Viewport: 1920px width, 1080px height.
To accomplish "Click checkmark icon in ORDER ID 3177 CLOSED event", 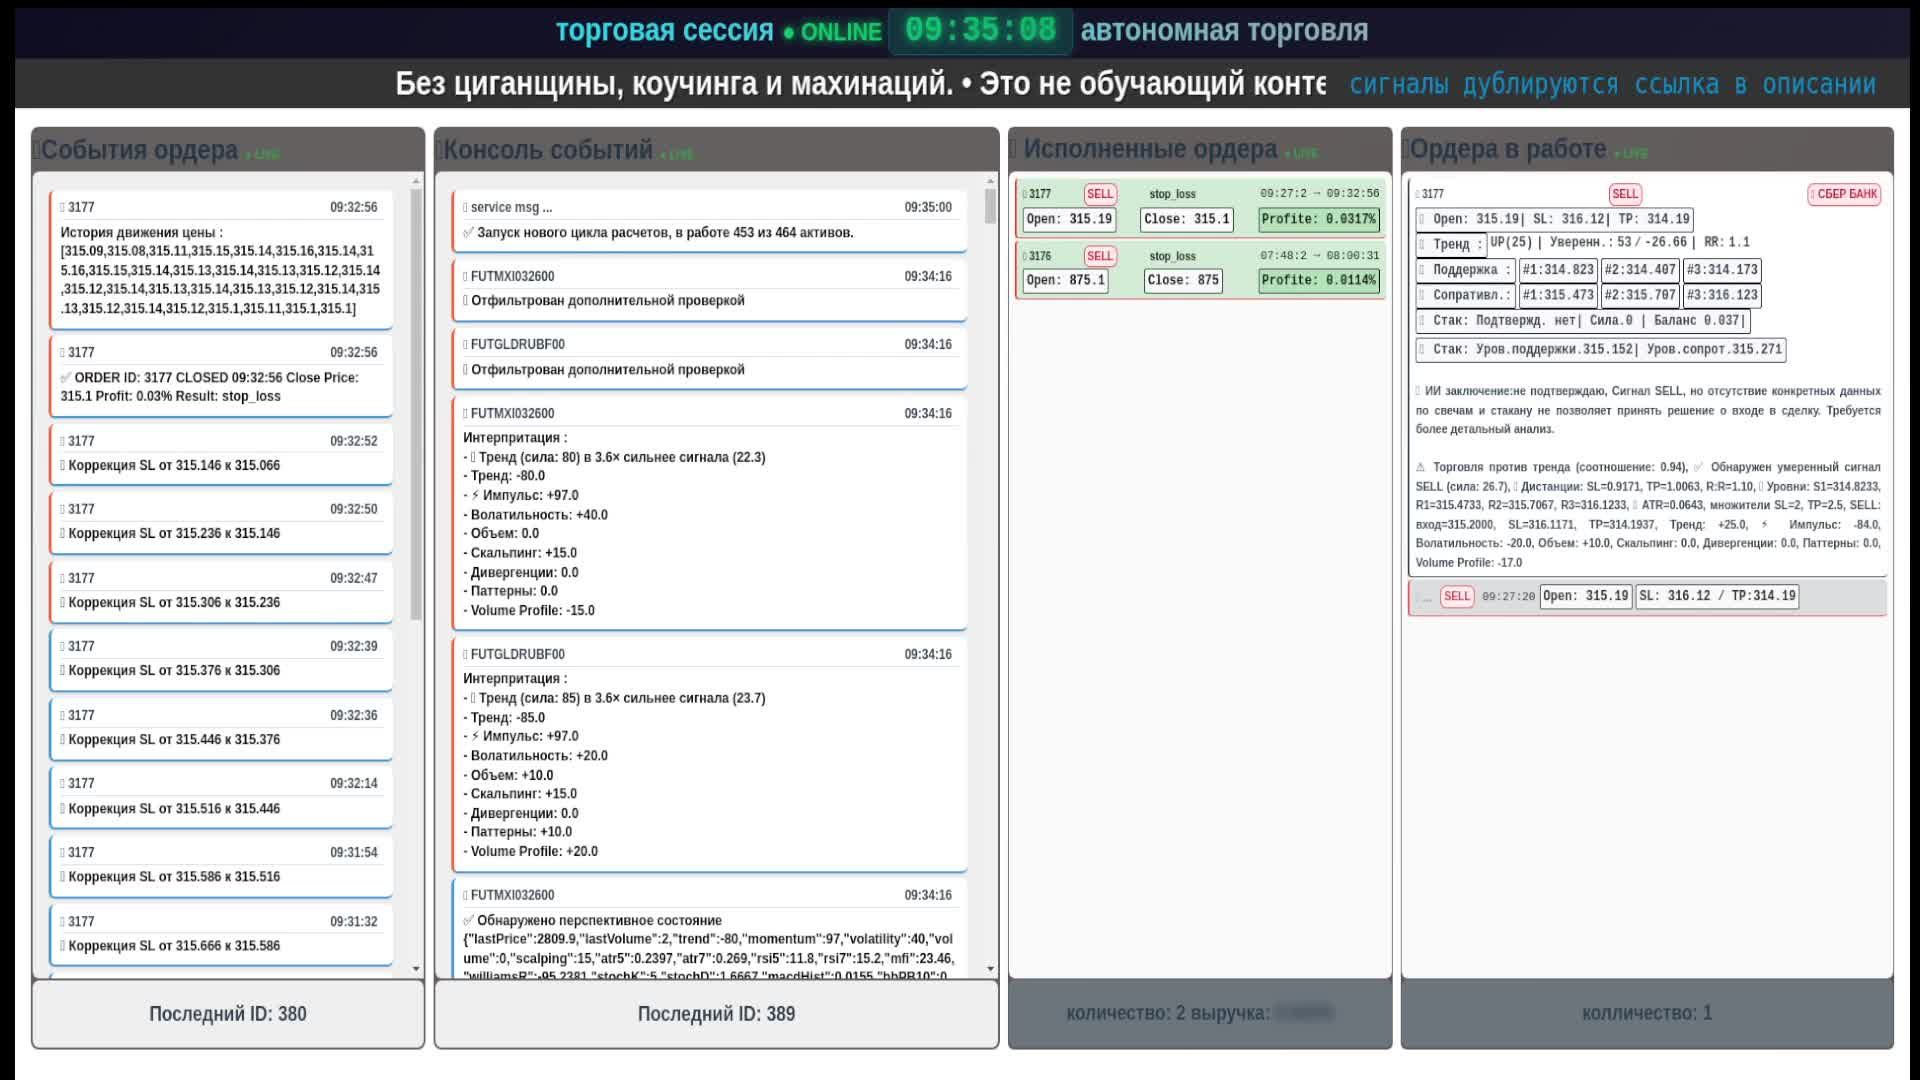I will tap(66, 378).
